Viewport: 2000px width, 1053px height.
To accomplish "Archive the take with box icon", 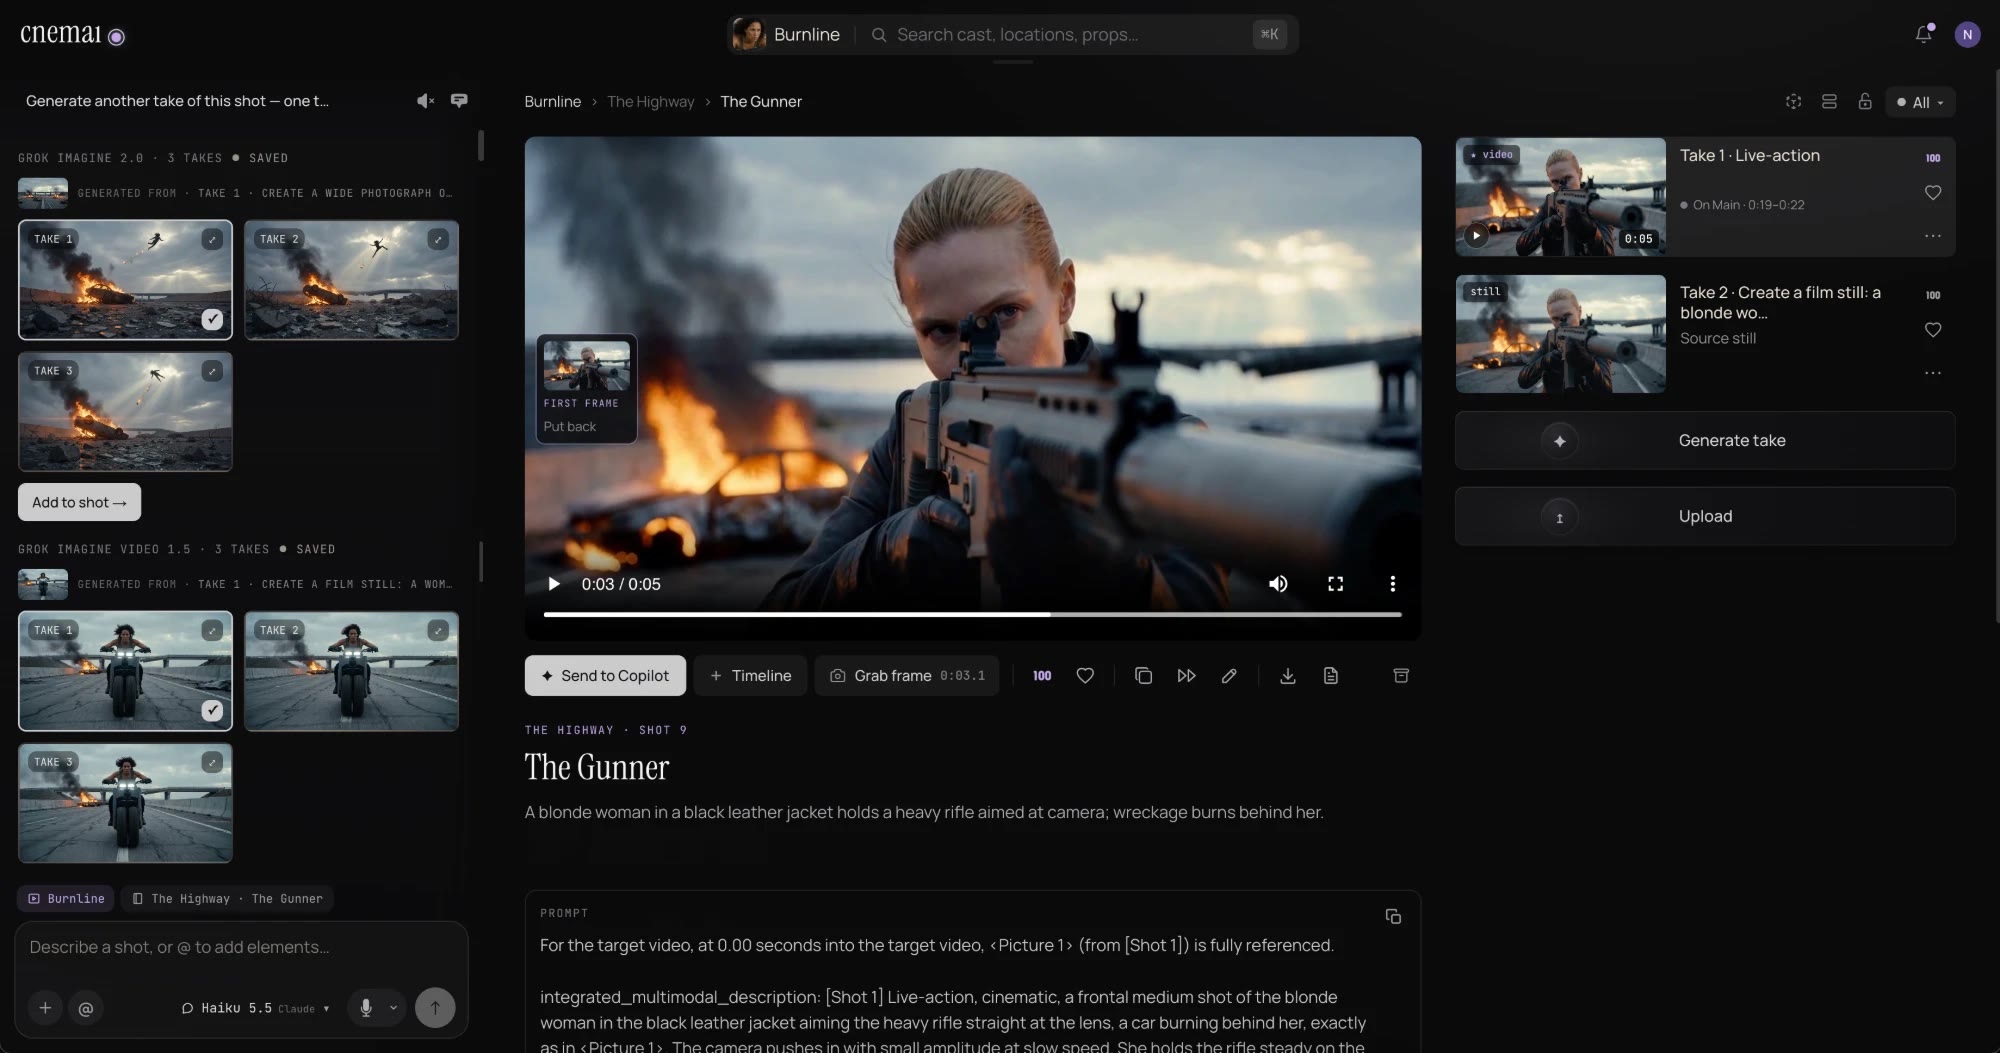I will coord(1401,676).
